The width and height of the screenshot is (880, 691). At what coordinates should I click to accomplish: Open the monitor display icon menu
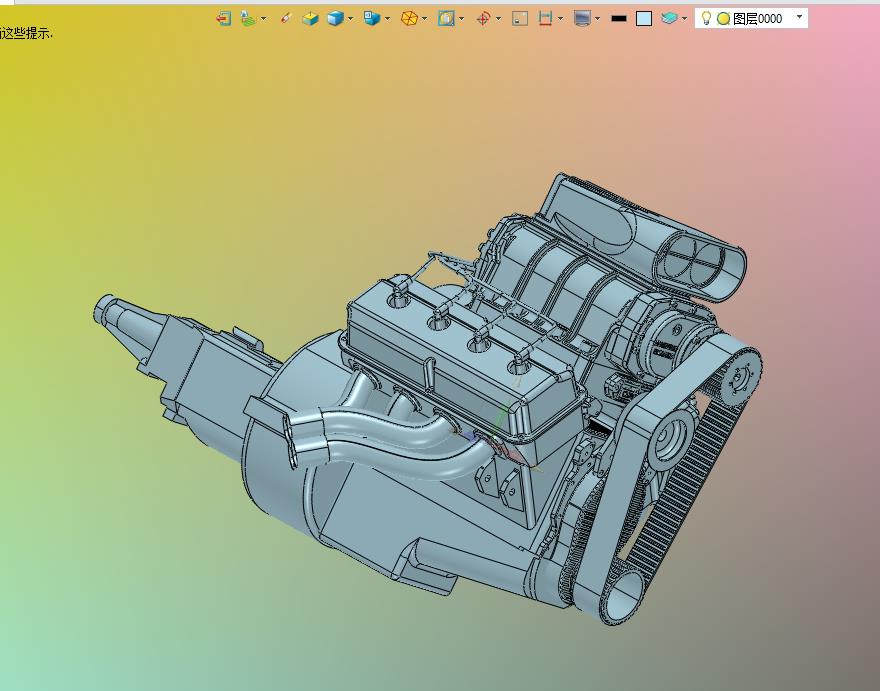583,18
